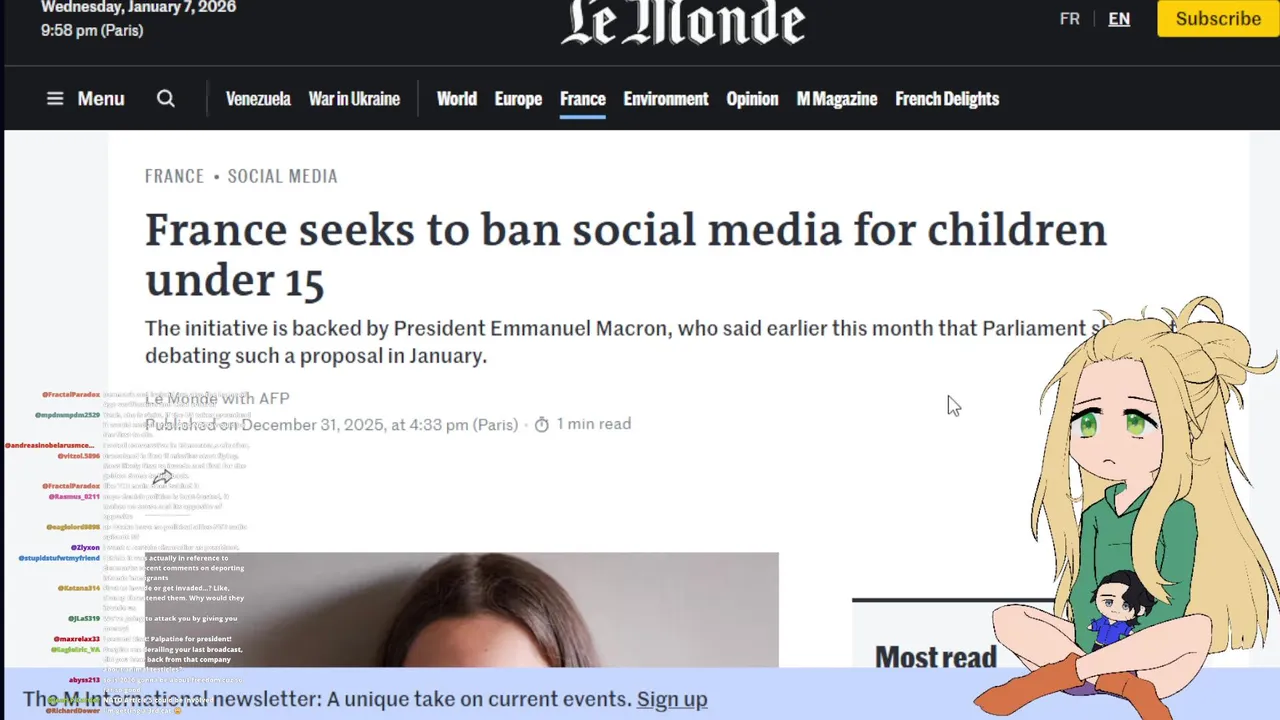The image size is (1280, 720).
Task: Open the Venezuela section
Action: click(x=258, y=99)
